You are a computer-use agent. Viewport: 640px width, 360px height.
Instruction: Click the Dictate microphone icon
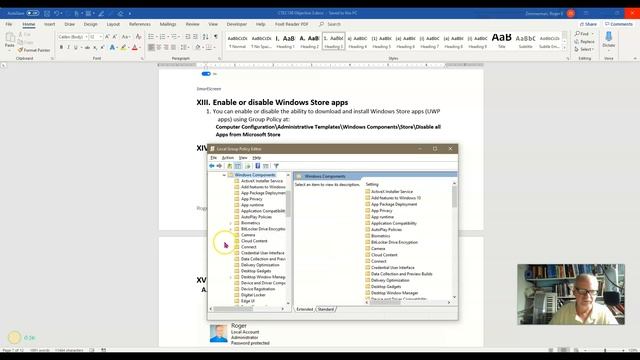pos(609,37)
